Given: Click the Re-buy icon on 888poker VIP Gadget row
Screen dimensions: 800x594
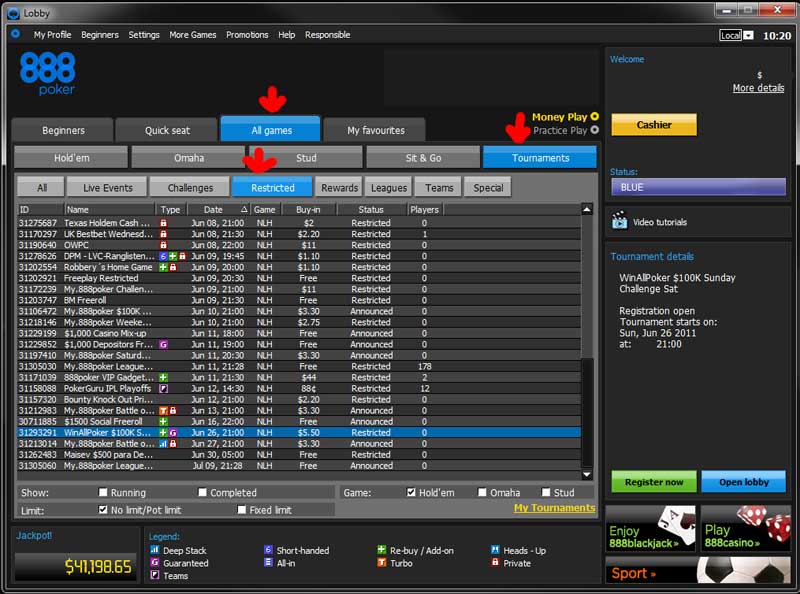Looking at the screenshot, I should [x=163, y=378].
